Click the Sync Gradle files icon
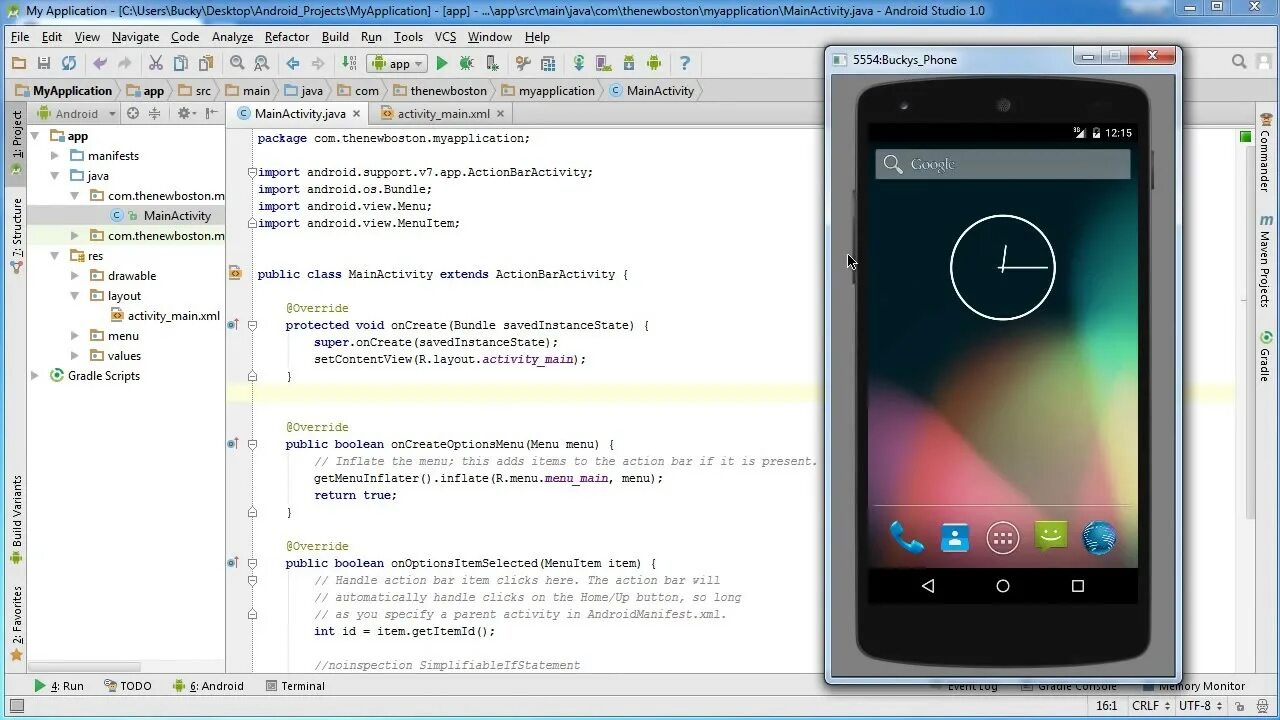Viewport: 1280px width, 720px height. 579,63
